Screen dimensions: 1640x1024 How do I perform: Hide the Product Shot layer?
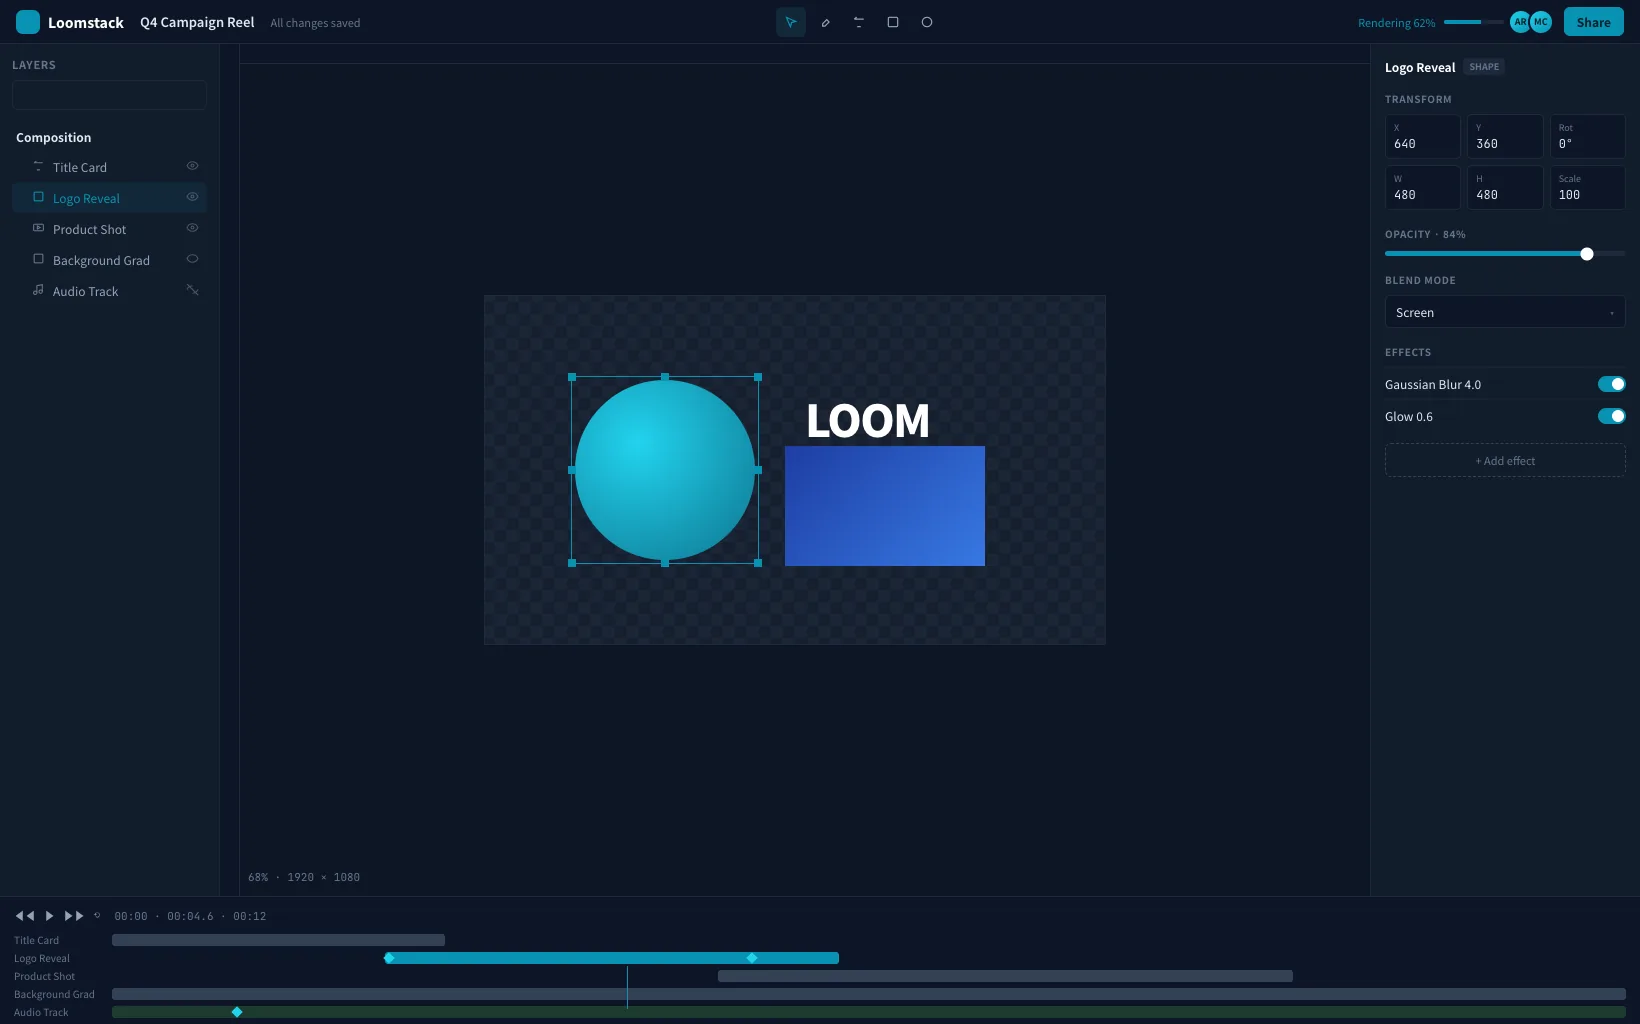192,228
